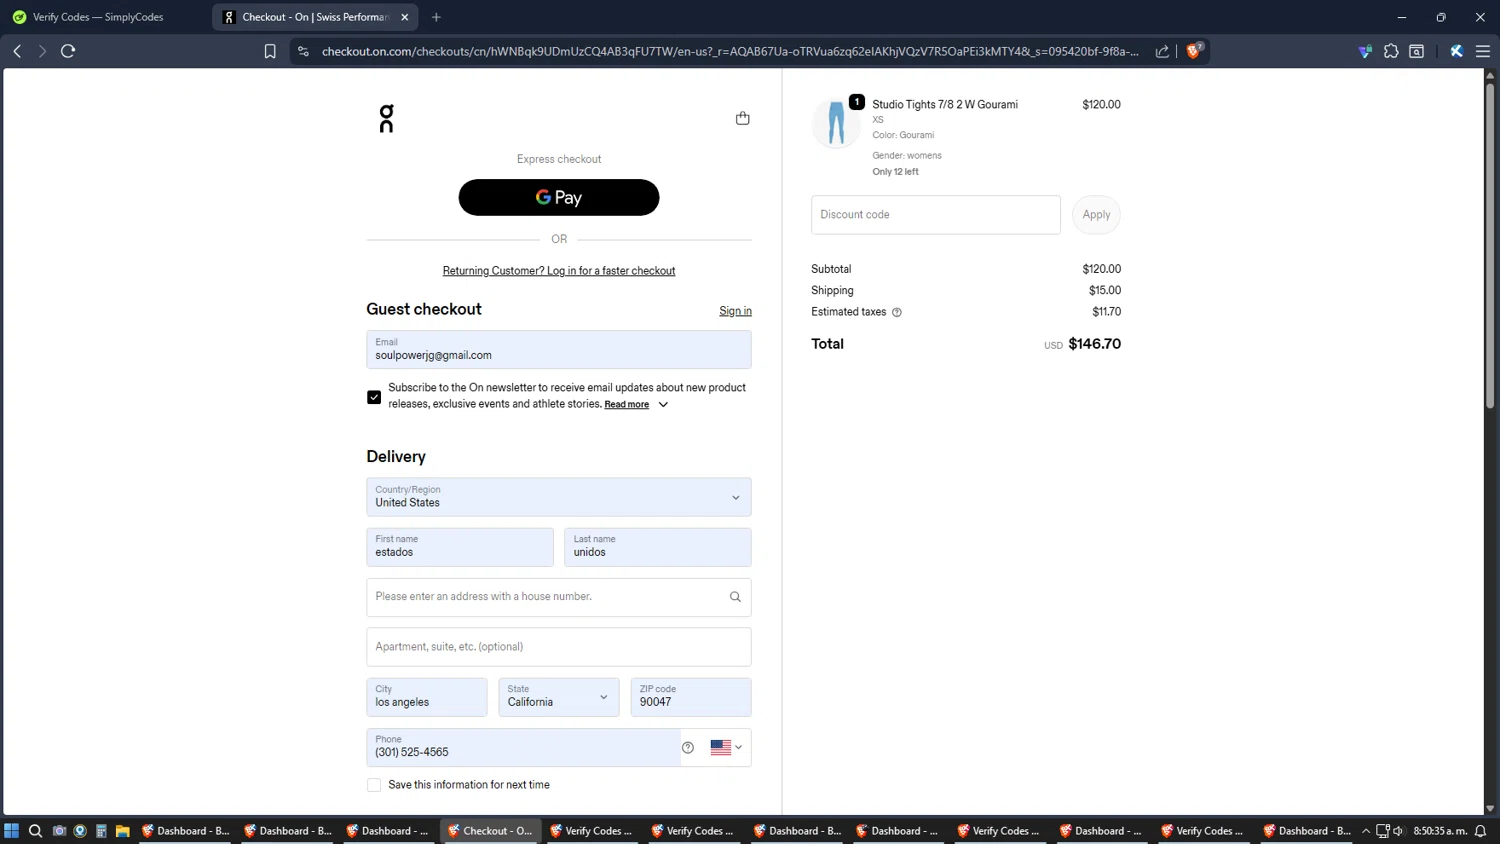1500x844 pixels.
Task: Click the phone help question mark icon
Action: pos(688,747)
